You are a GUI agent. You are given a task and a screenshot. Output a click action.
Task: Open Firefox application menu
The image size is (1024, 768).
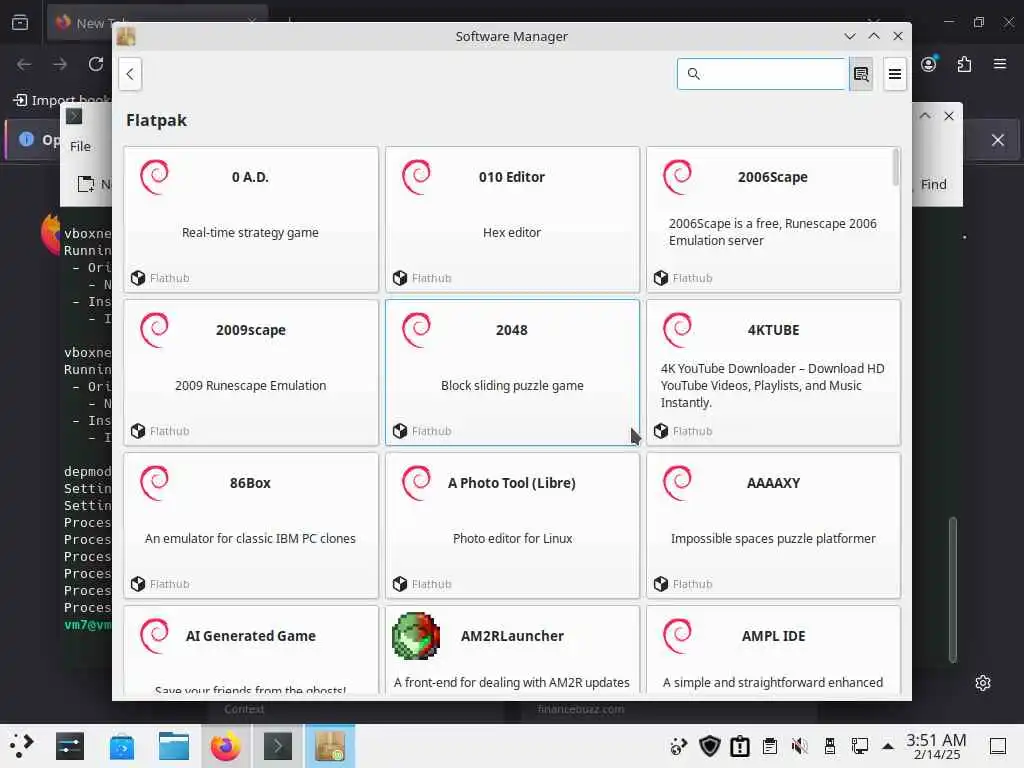point(1000,64)
